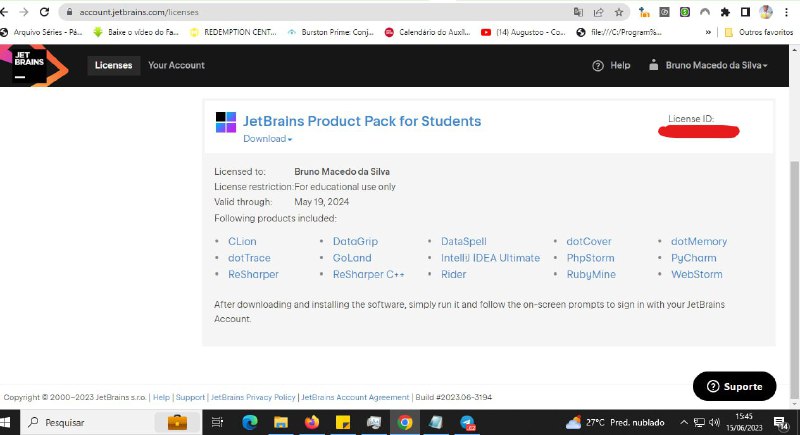This screenshot has width=800, height=435.
Task: Open the CLion product link
Action: click(x=242, y=241)
